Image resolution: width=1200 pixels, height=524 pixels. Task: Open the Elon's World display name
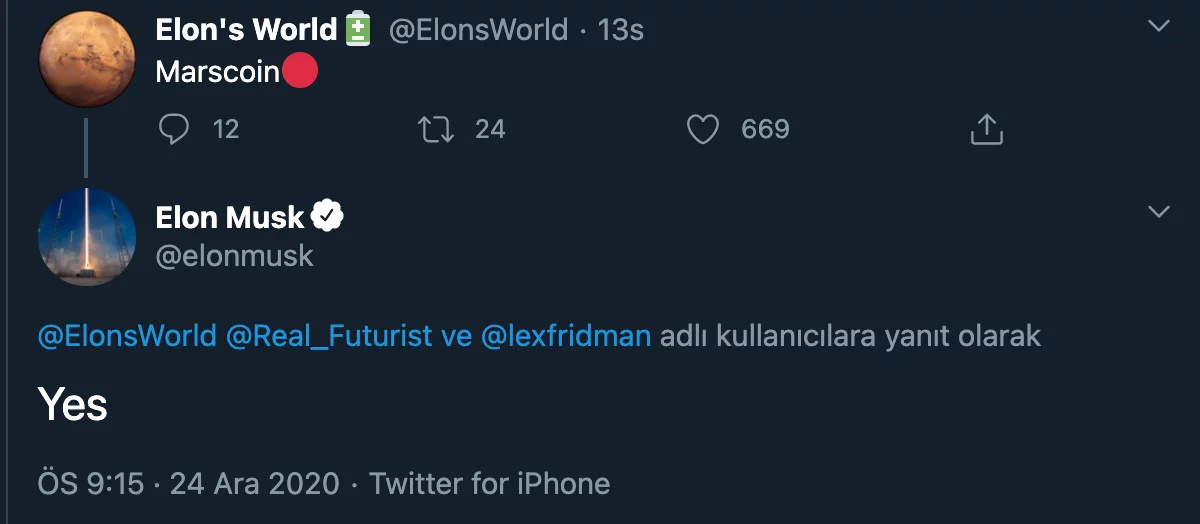(x=246, y=30)
